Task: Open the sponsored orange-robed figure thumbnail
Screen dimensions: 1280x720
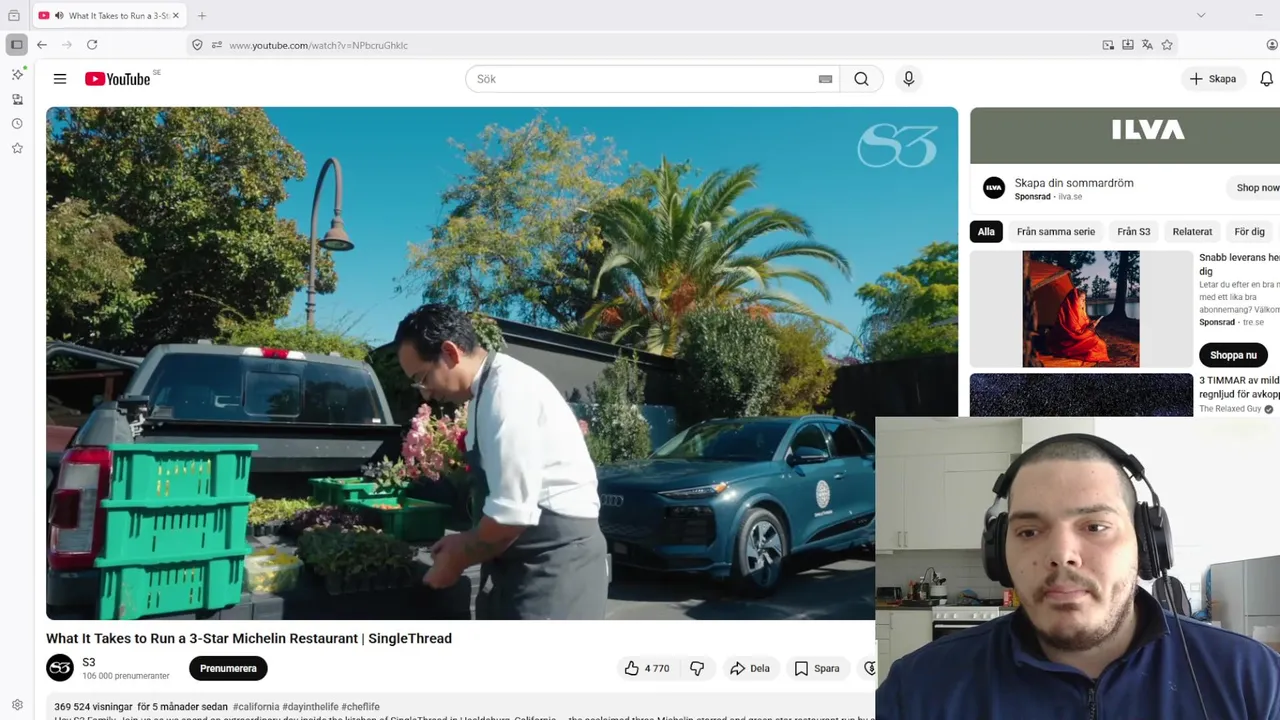Action: tap(1081, 309)
